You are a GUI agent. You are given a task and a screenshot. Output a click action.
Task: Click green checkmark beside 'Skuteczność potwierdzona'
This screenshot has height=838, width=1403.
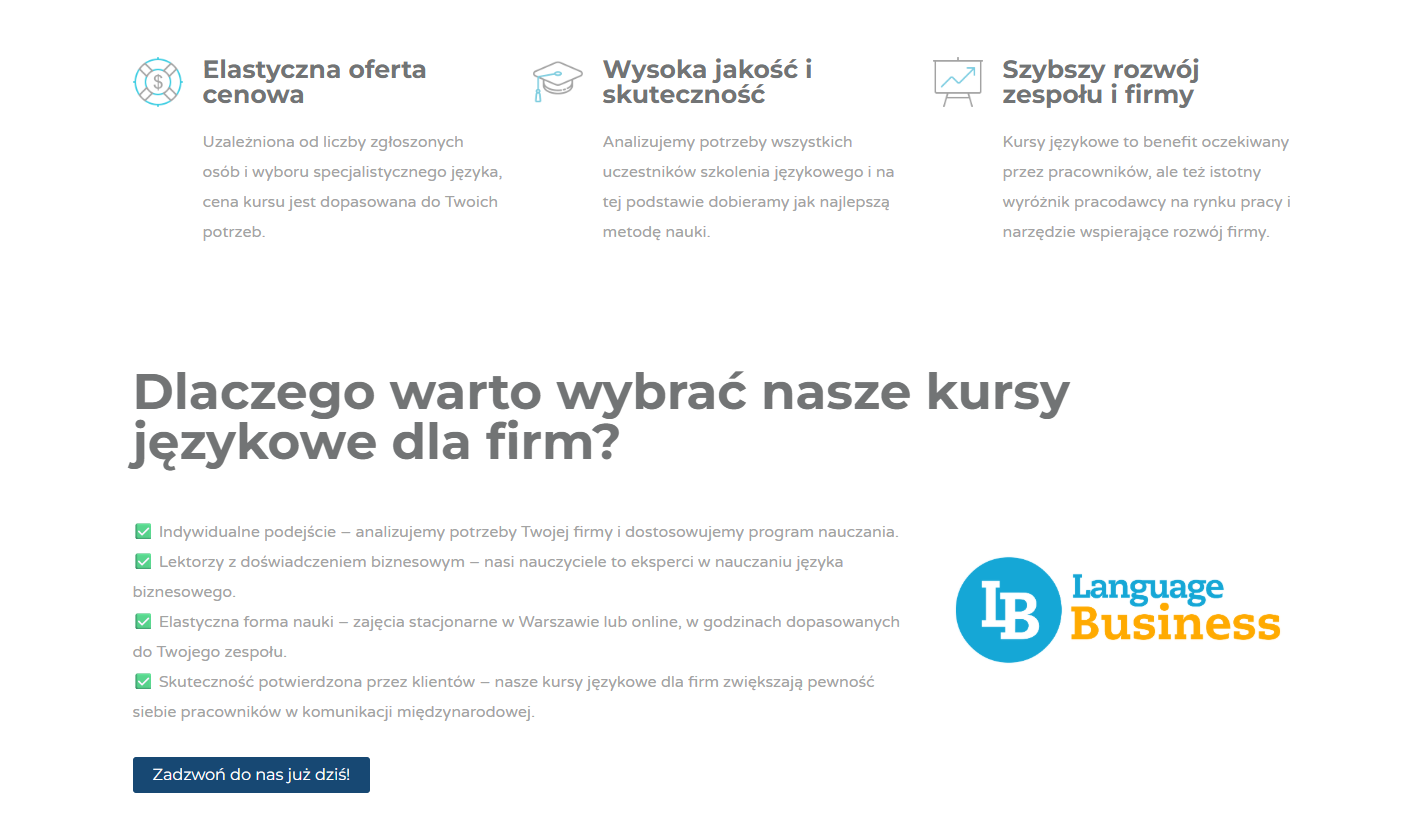coord(142,682)
